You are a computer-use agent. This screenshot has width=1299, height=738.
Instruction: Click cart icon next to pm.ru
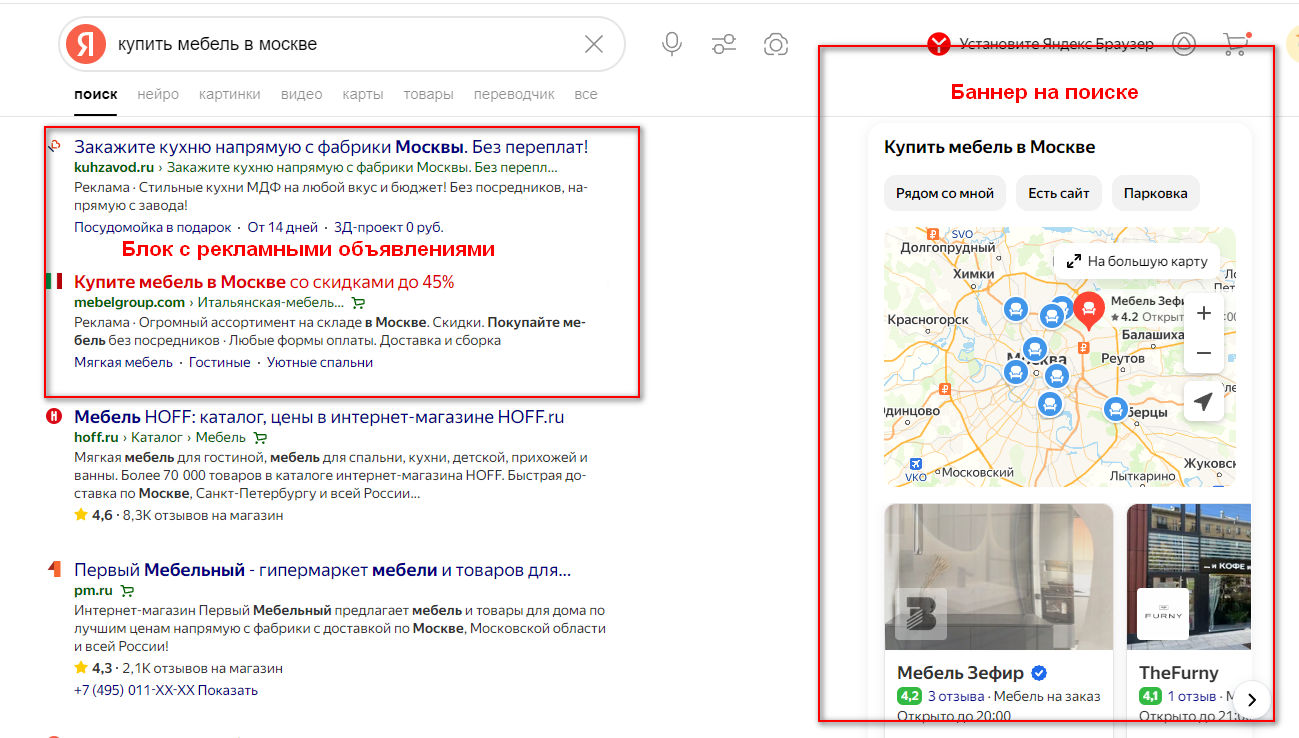point(127,591)
